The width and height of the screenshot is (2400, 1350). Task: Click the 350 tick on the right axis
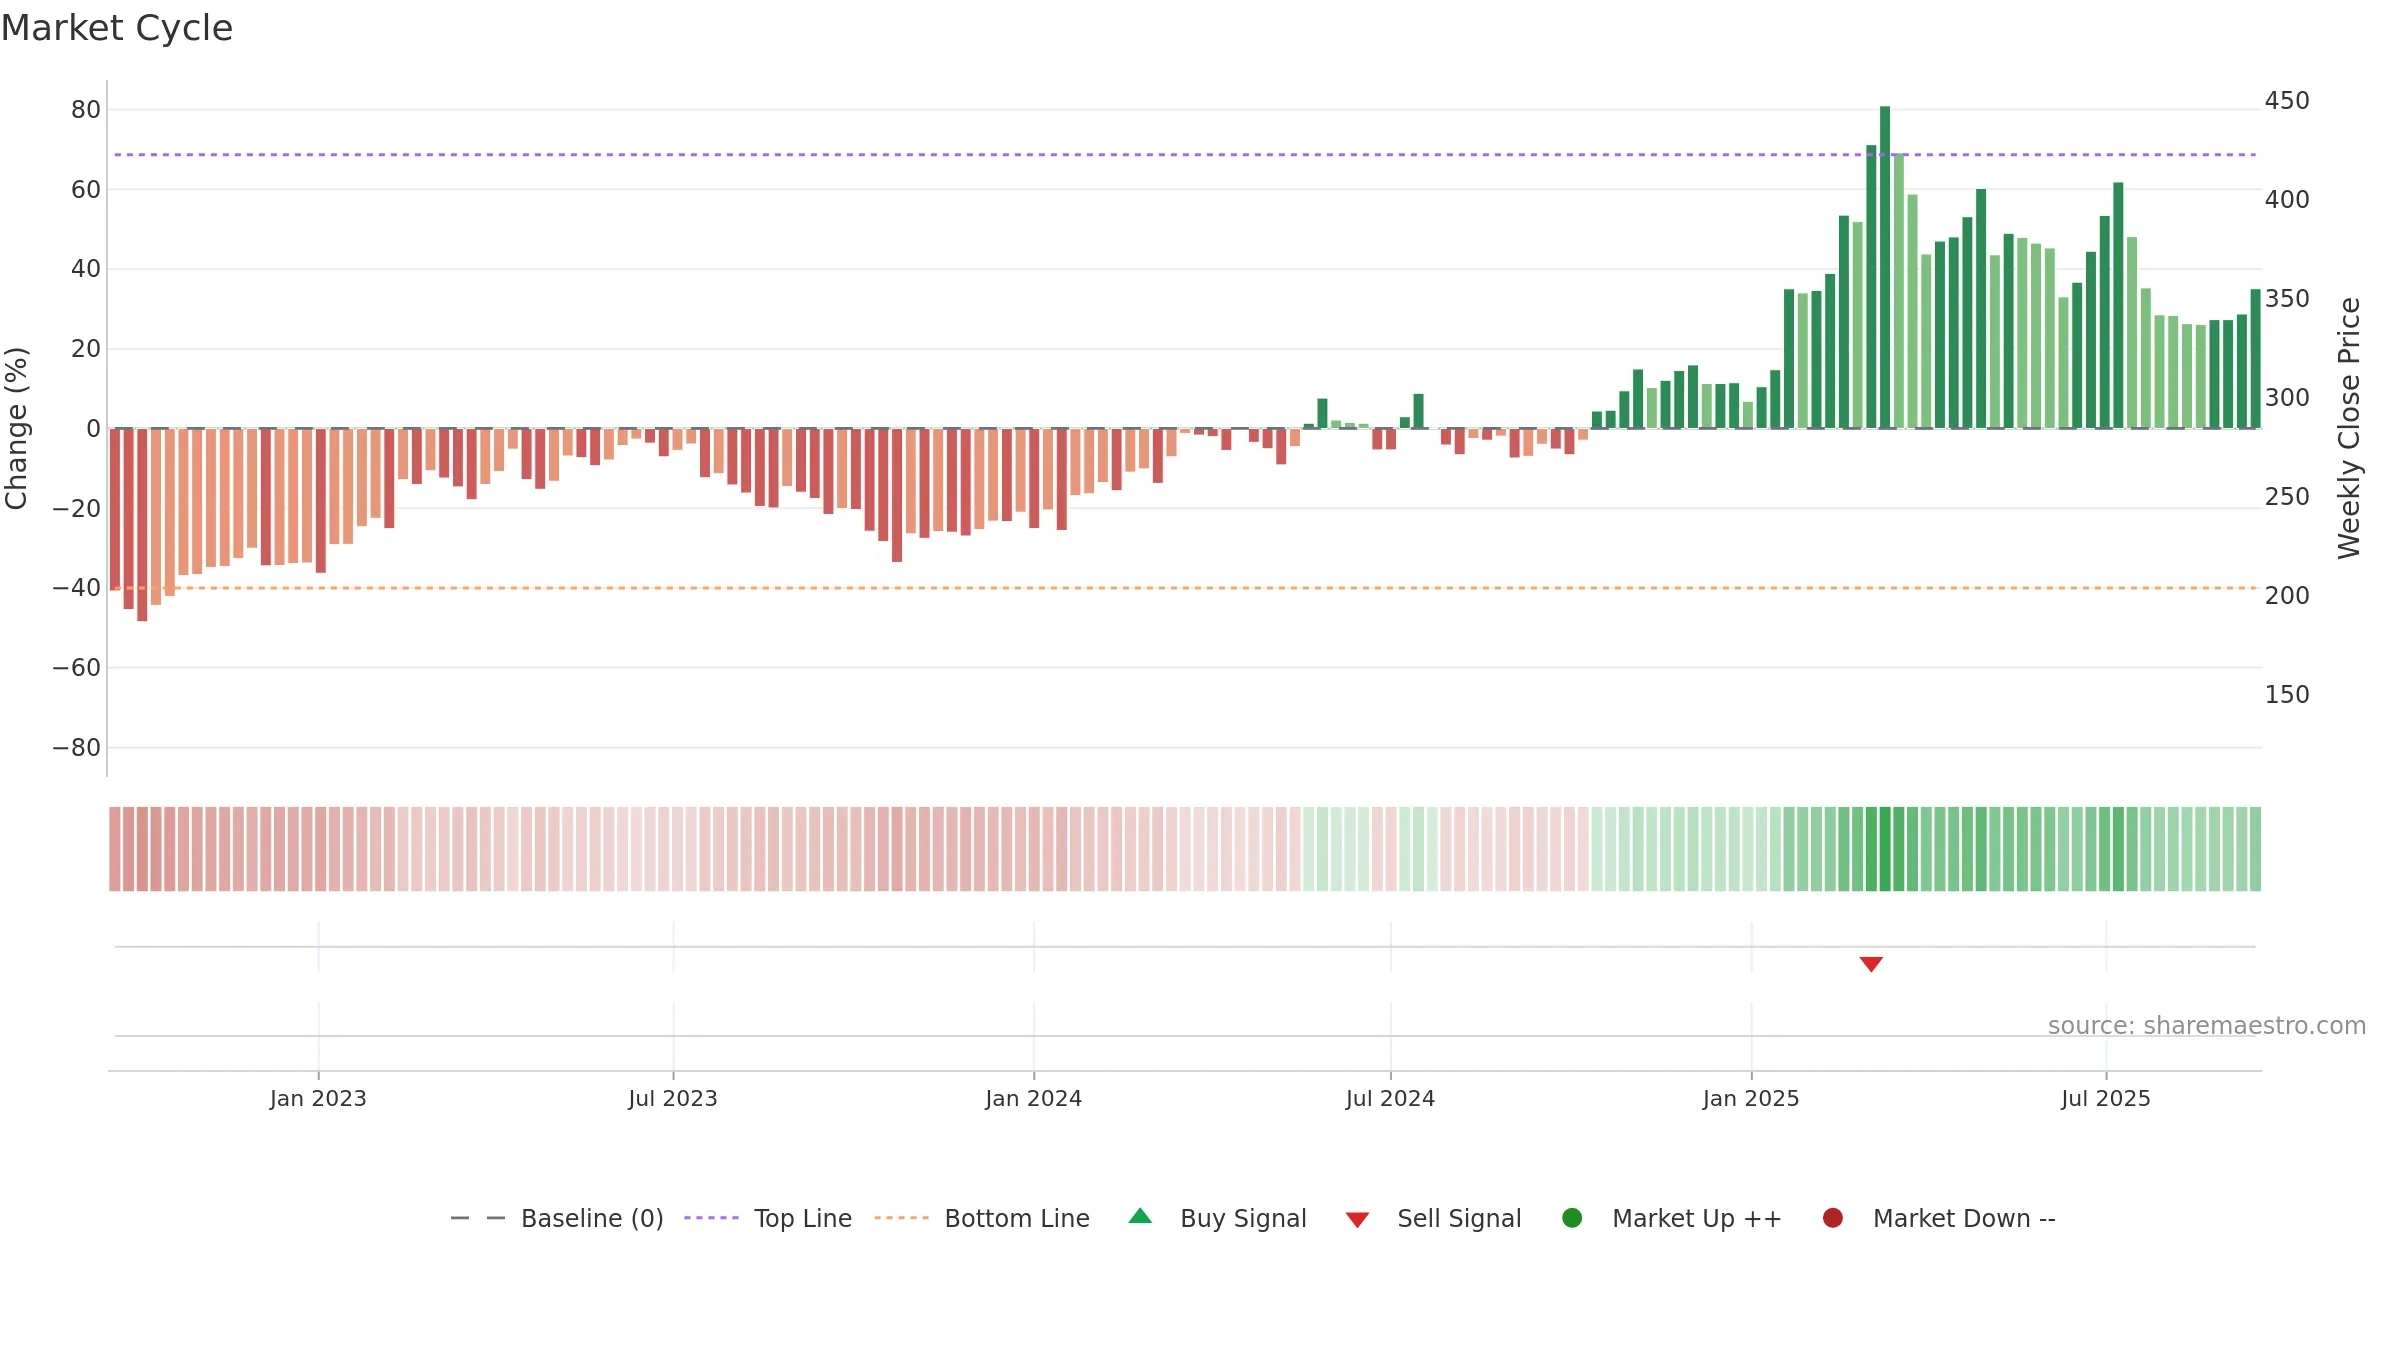click(2287, 299)
